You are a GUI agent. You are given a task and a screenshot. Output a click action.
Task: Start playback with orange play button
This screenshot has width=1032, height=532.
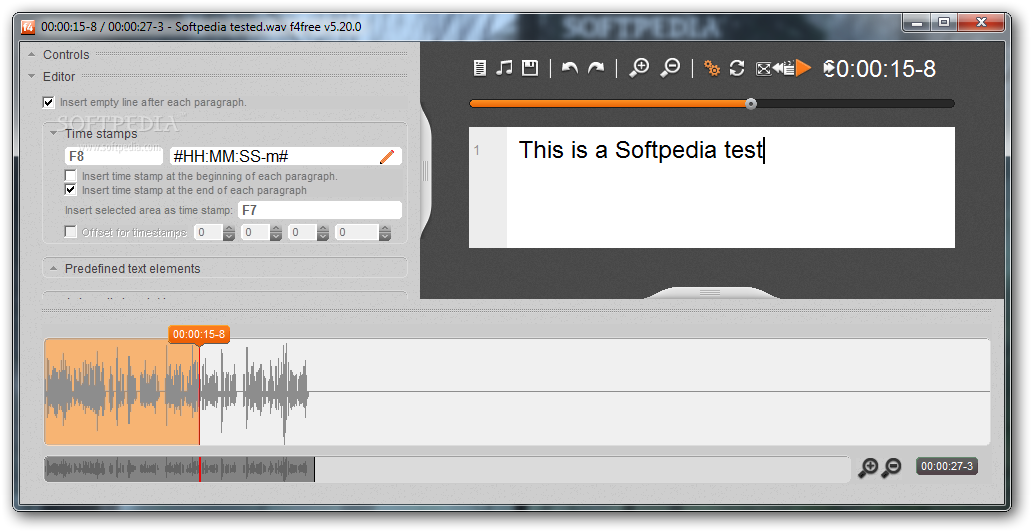pos(804,68)
